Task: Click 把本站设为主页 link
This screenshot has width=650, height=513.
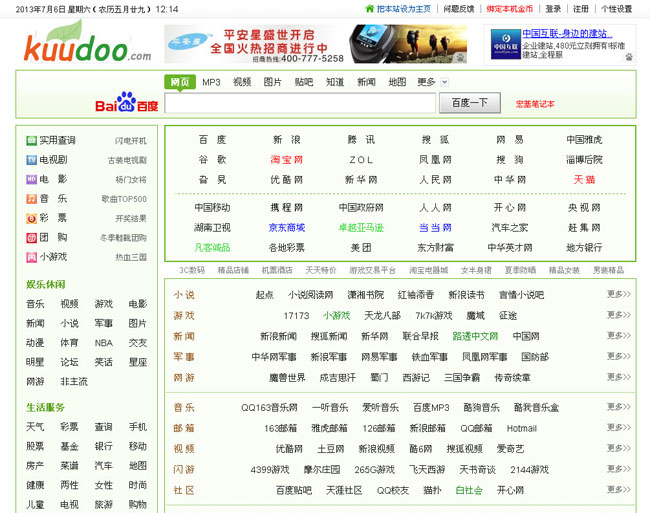Action: [403, 9]
